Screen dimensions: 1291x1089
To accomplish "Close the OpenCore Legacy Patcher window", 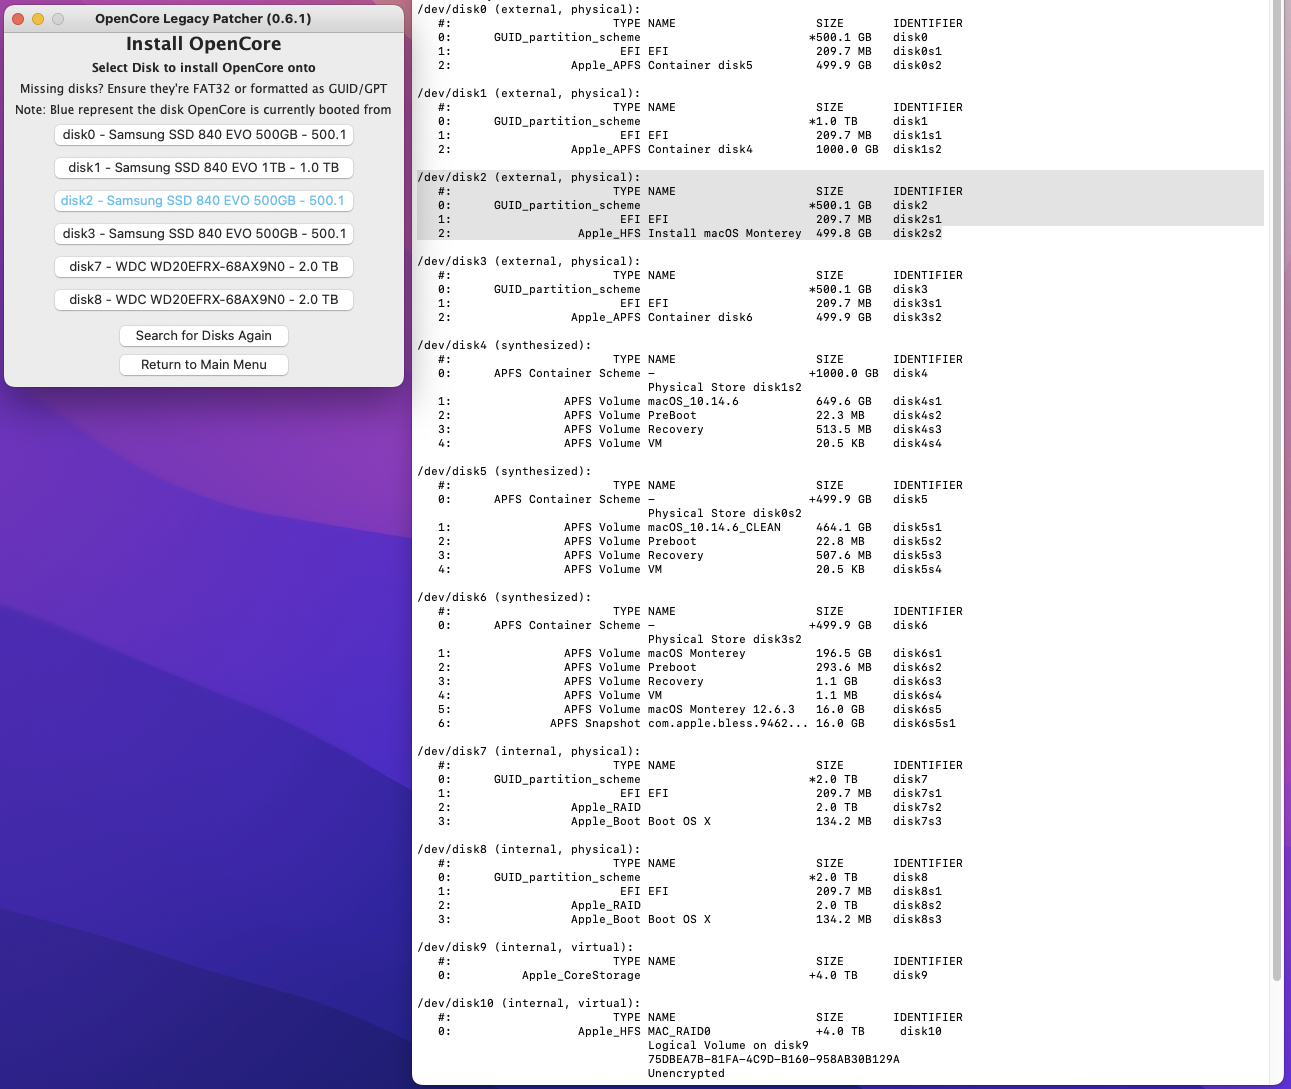I will tap(18, 19).
